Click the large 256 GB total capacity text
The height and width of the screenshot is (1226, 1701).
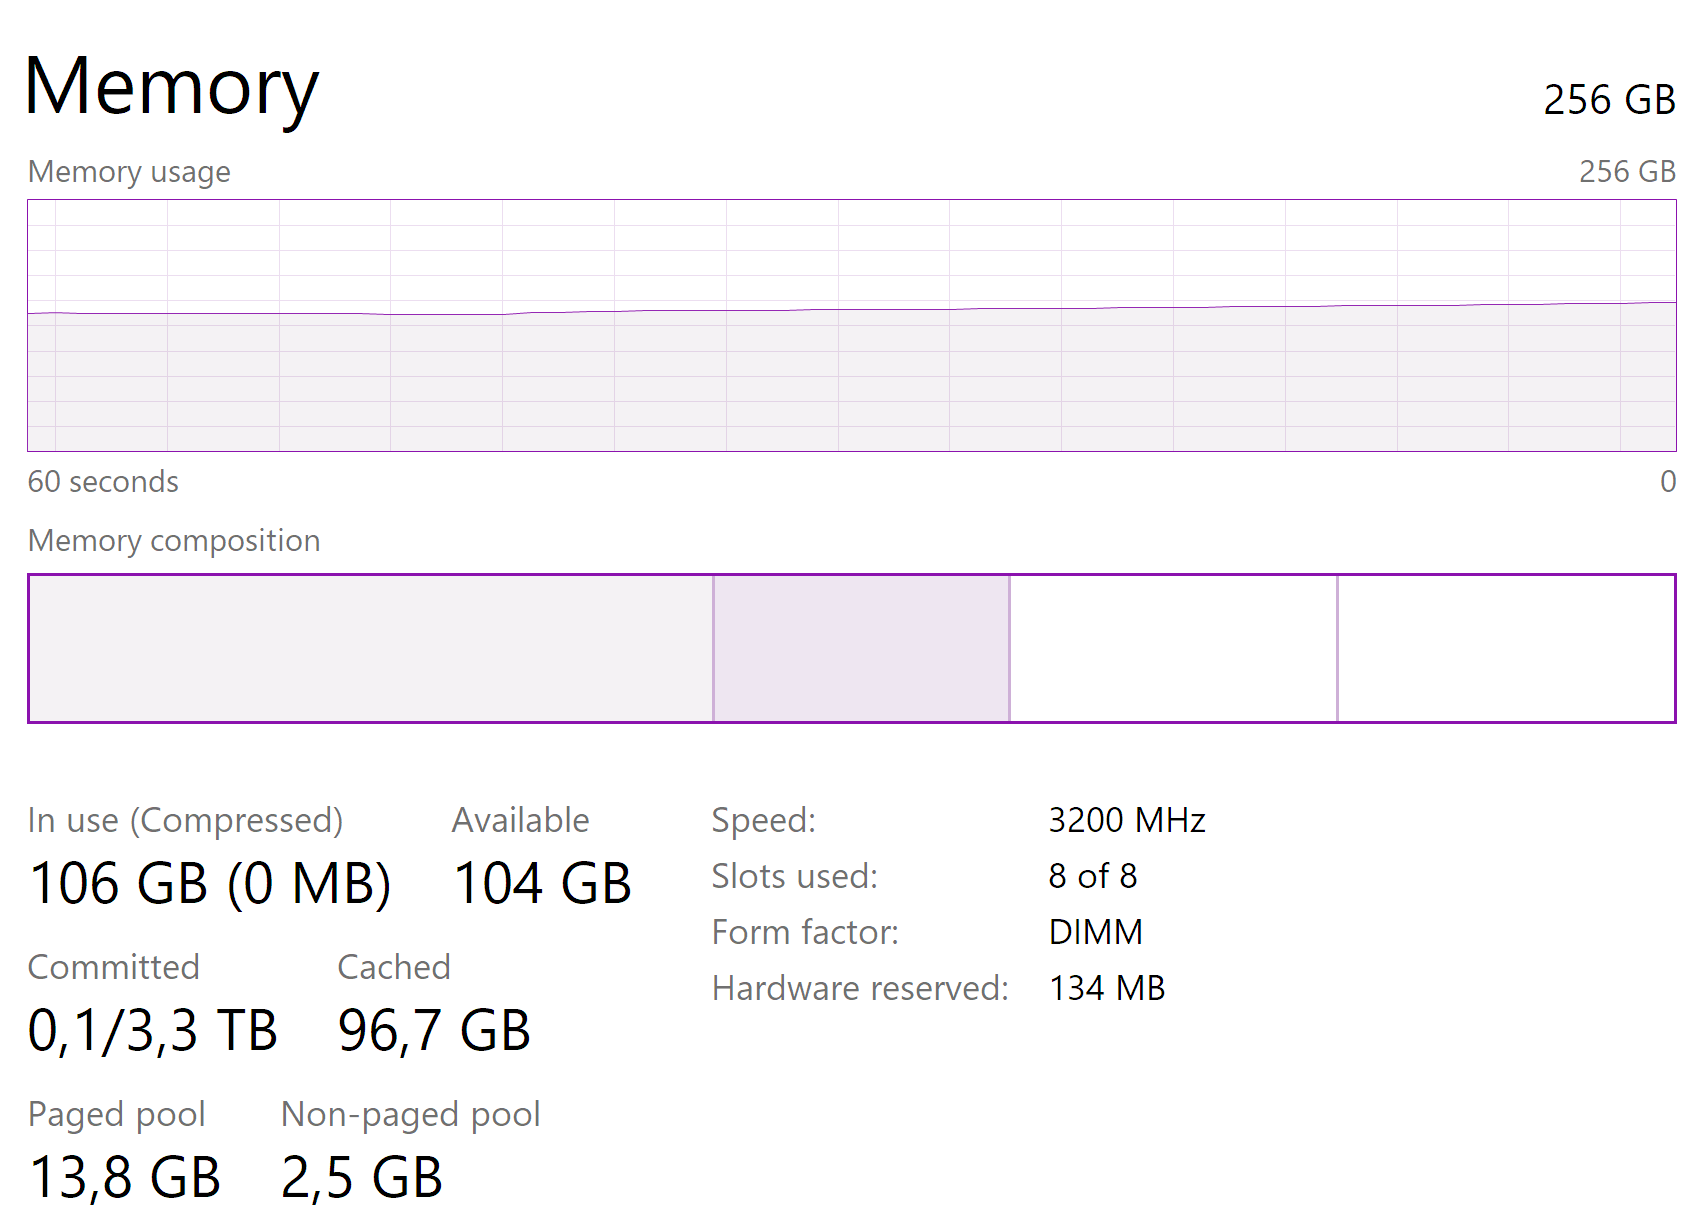pos(1608,100)
